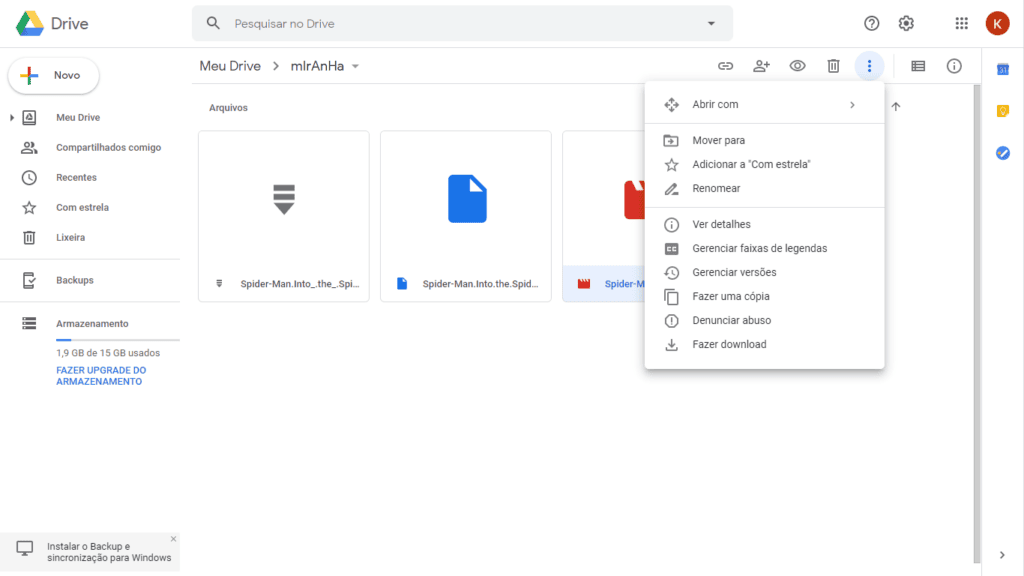Click Fazer upgrade do armazenamento link
Viewport: 1024px width, 576px height.
pyautogui.click(x=101, y=376)
